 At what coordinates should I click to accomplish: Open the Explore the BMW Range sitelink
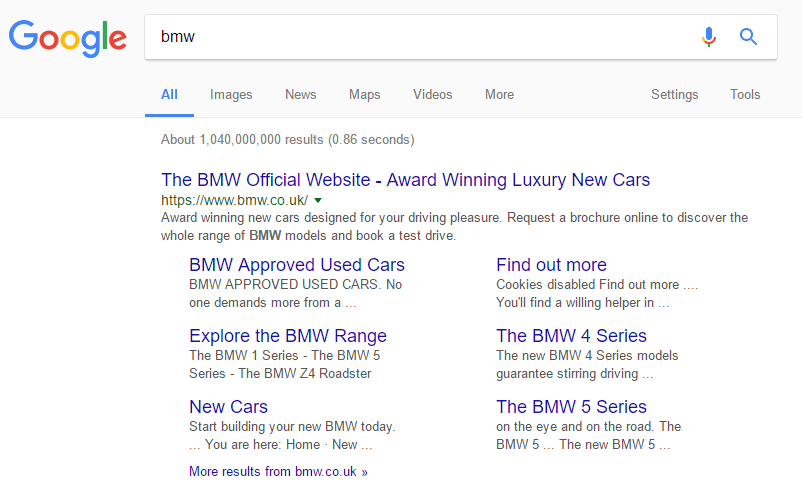[287, 336]
